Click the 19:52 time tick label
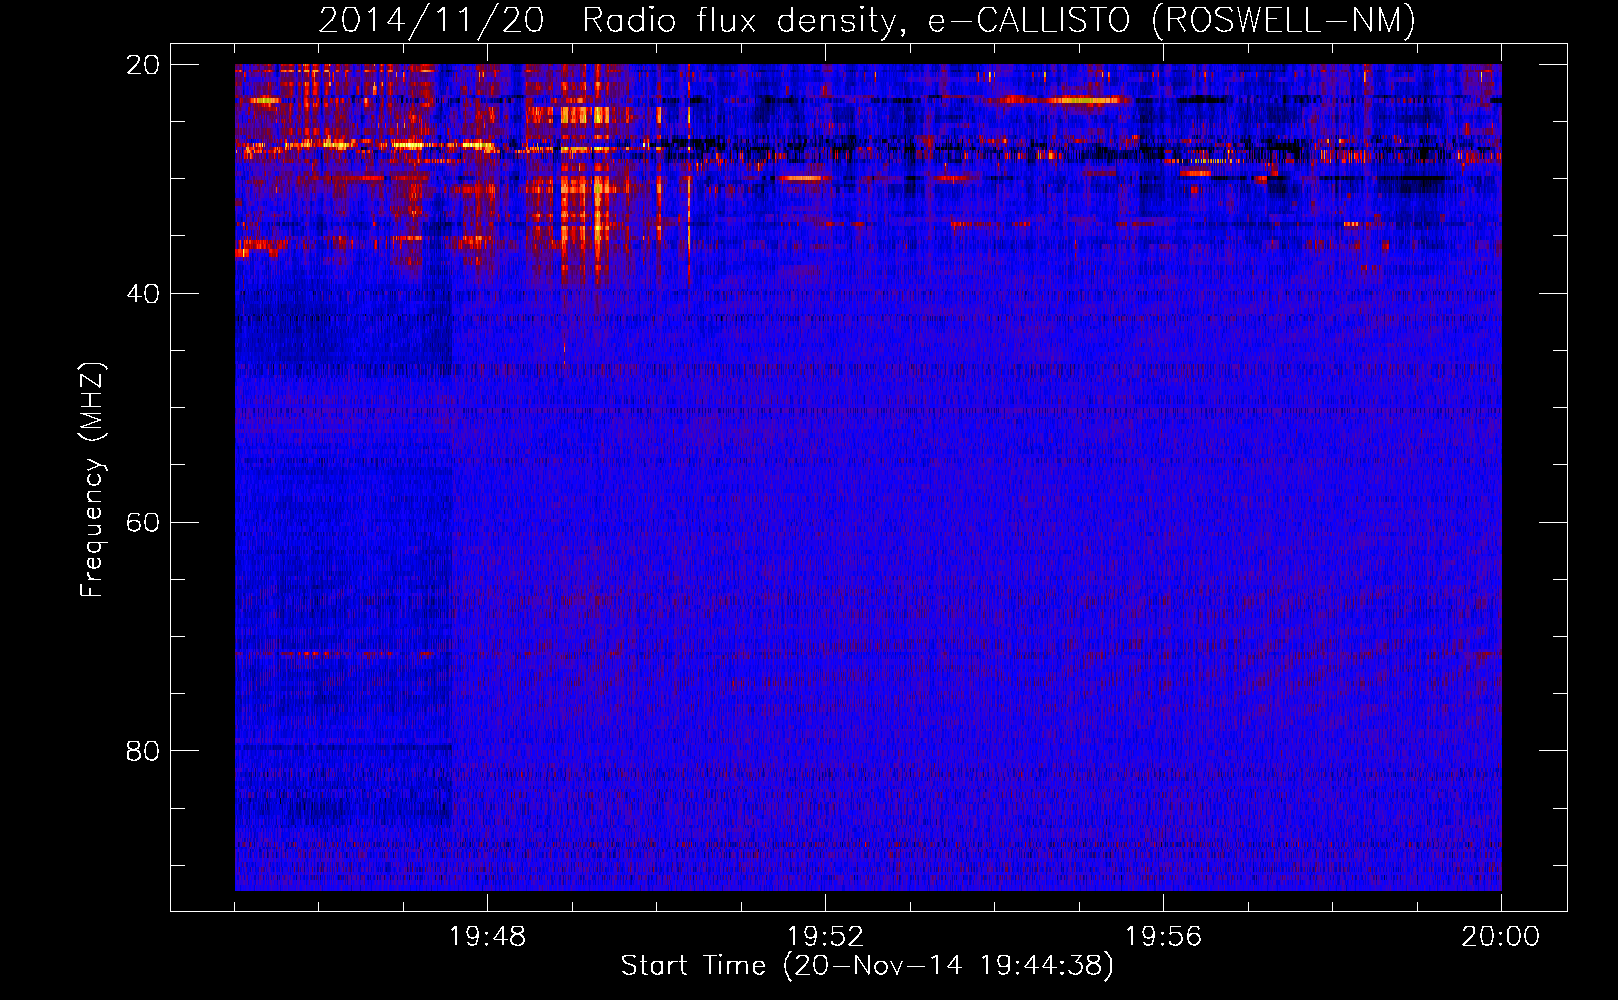The height and width of the screenshot is (1000, 1618). 825,937
